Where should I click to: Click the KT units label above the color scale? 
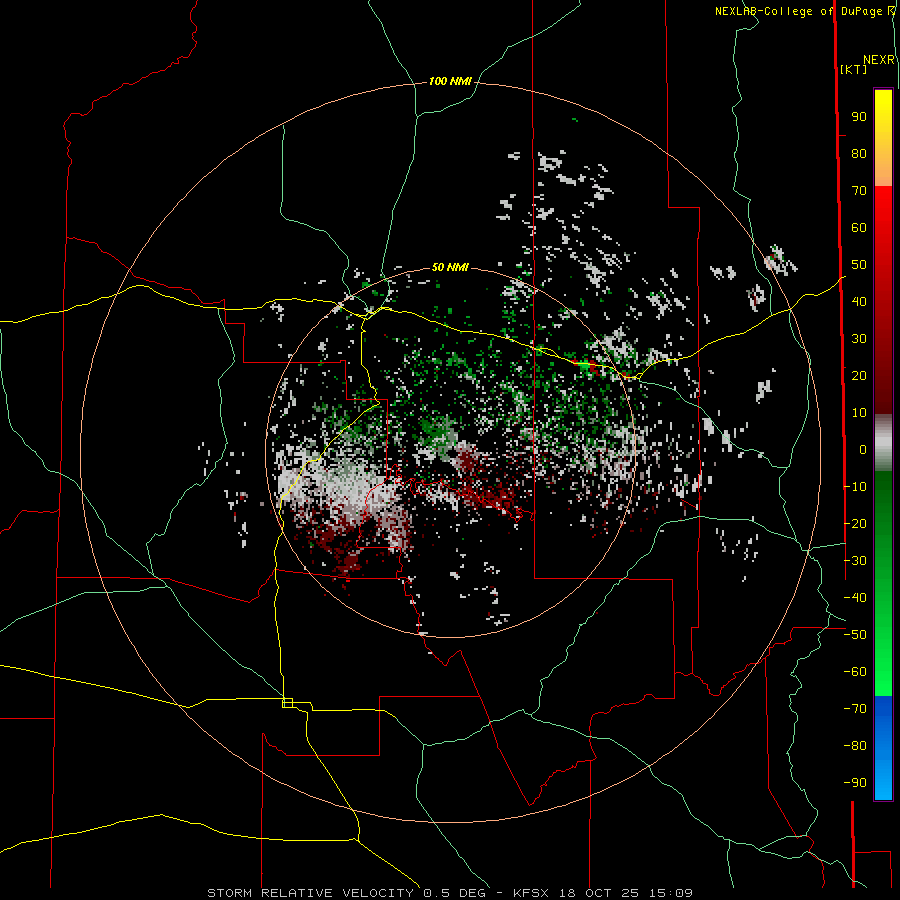pos(854,69)
